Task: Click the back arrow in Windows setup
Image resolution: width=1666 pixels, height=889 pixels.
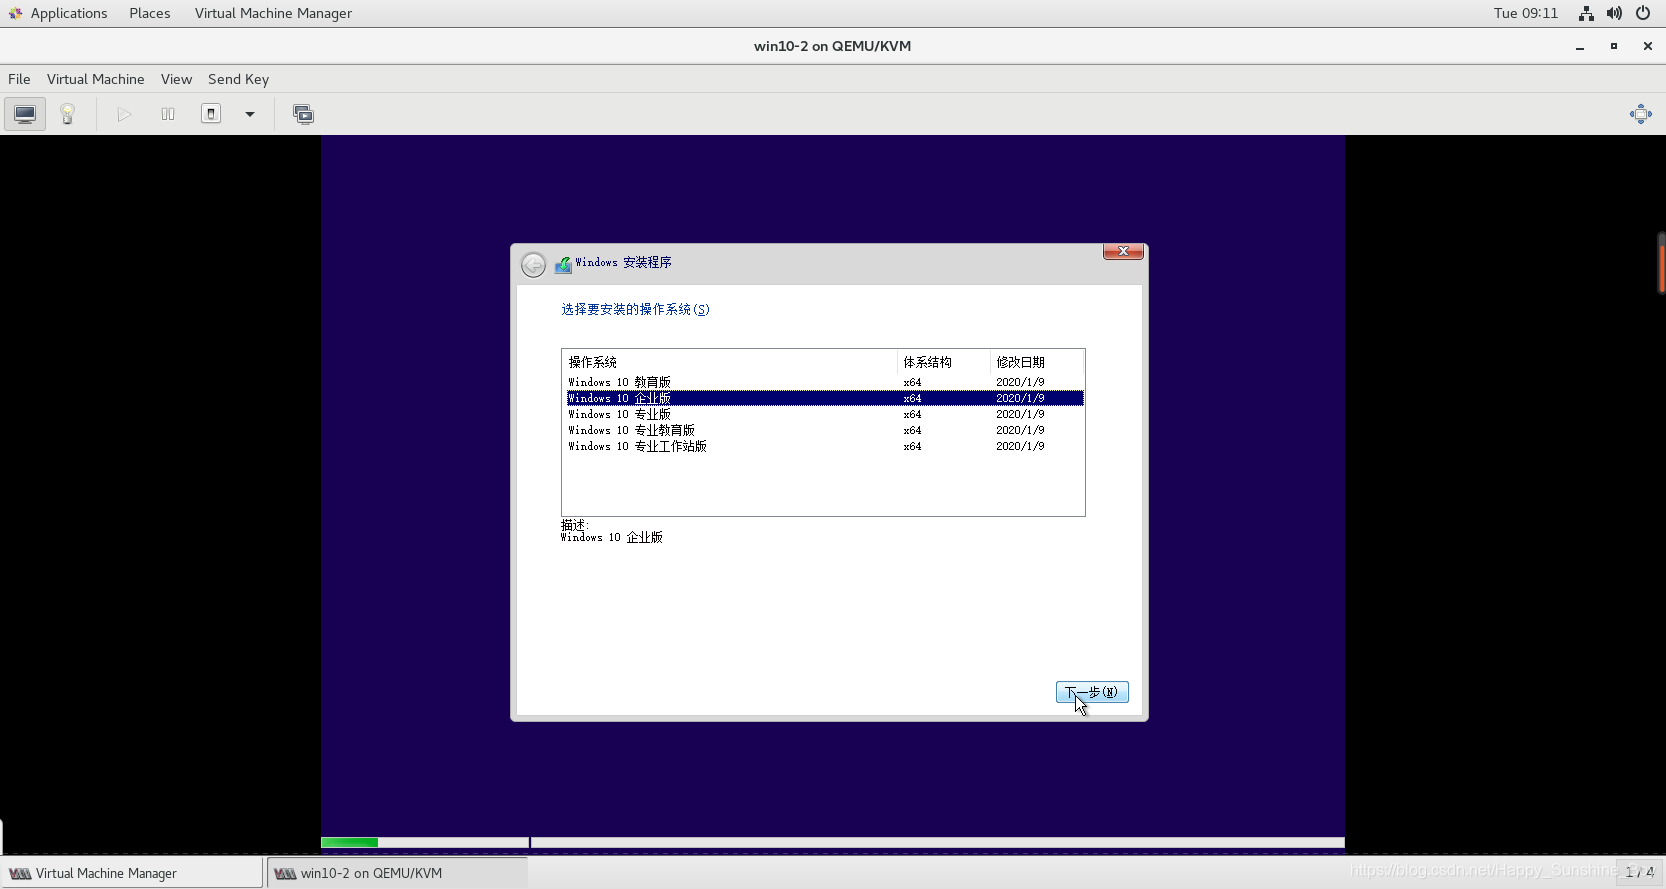Action: 534,264
